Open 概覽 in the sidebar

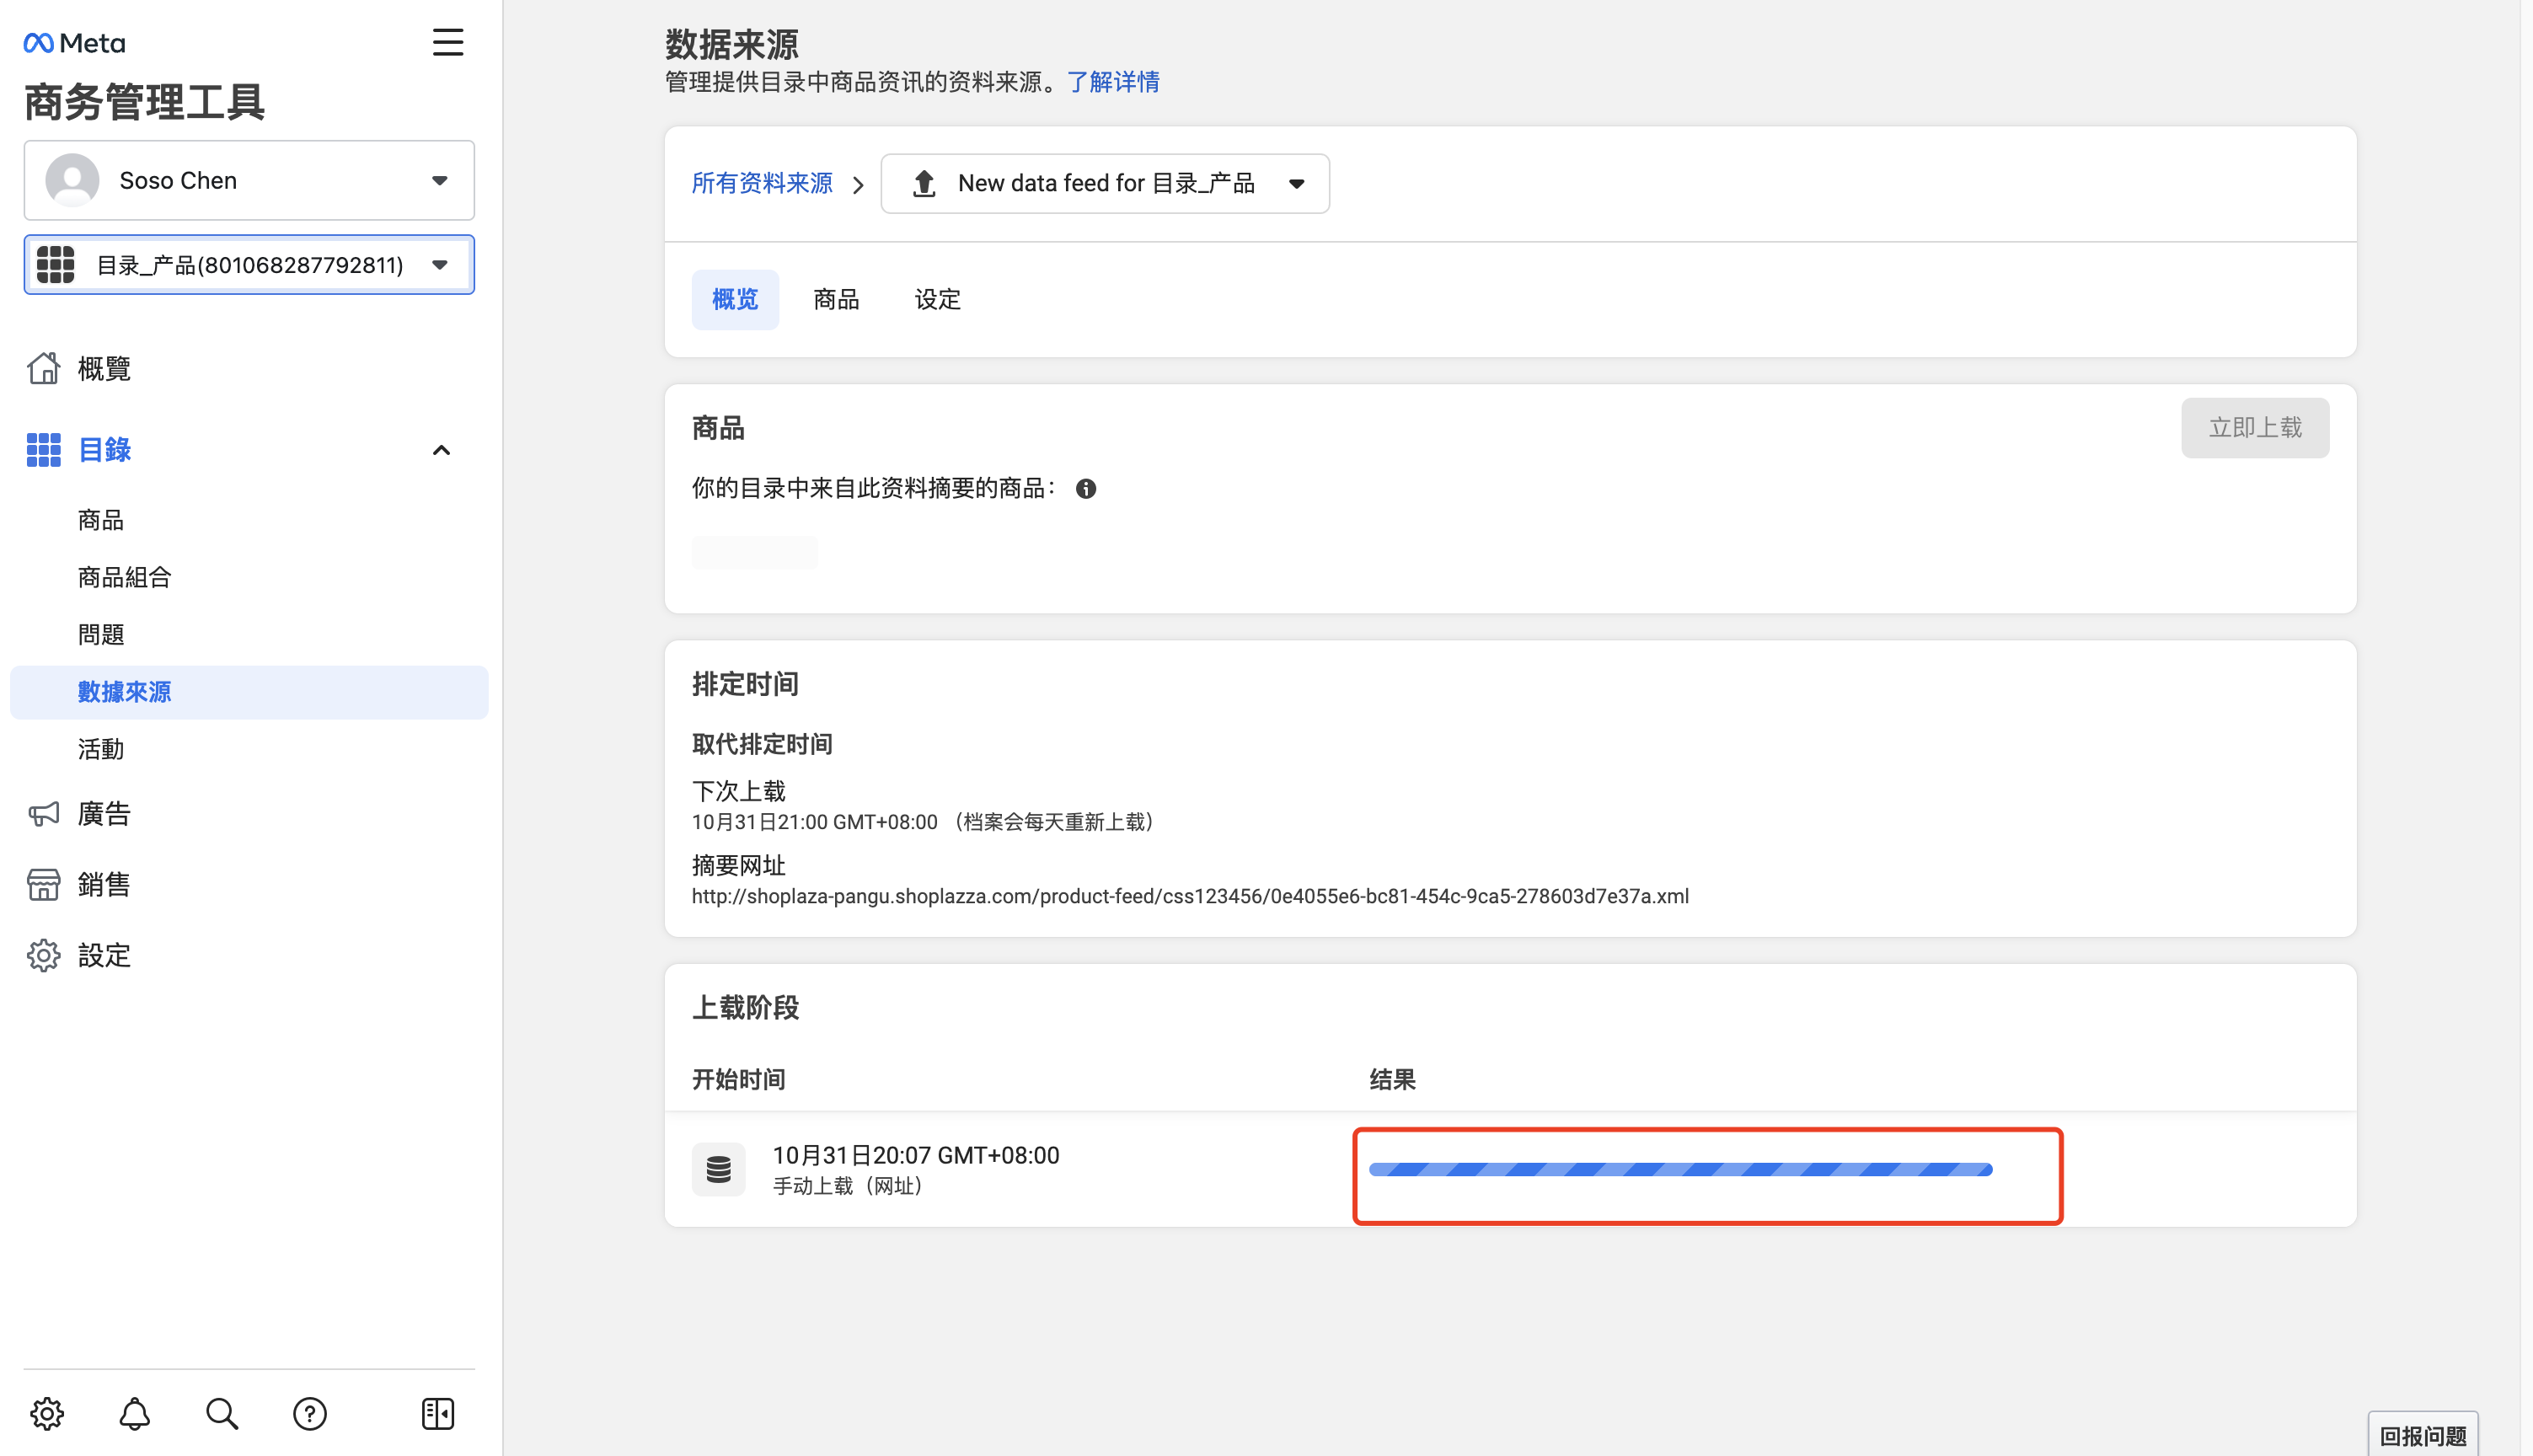pyautogui.click(x=104, y=368)
